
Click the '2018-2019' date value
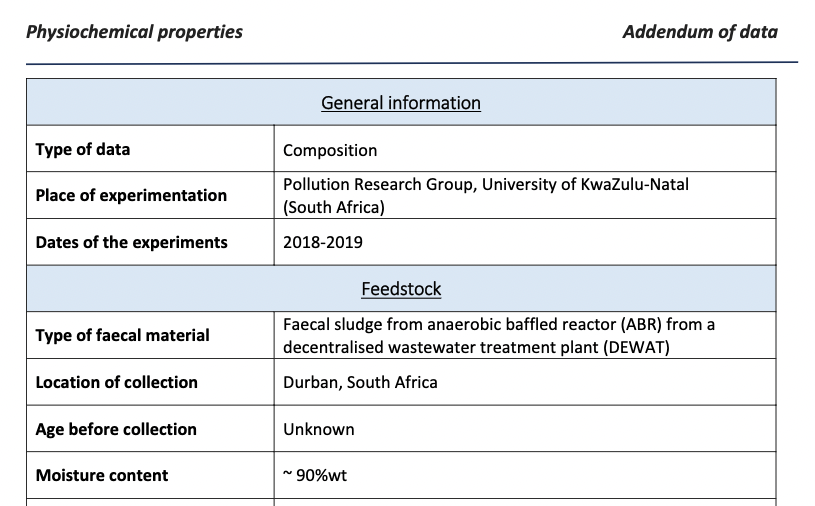(323, 242)
